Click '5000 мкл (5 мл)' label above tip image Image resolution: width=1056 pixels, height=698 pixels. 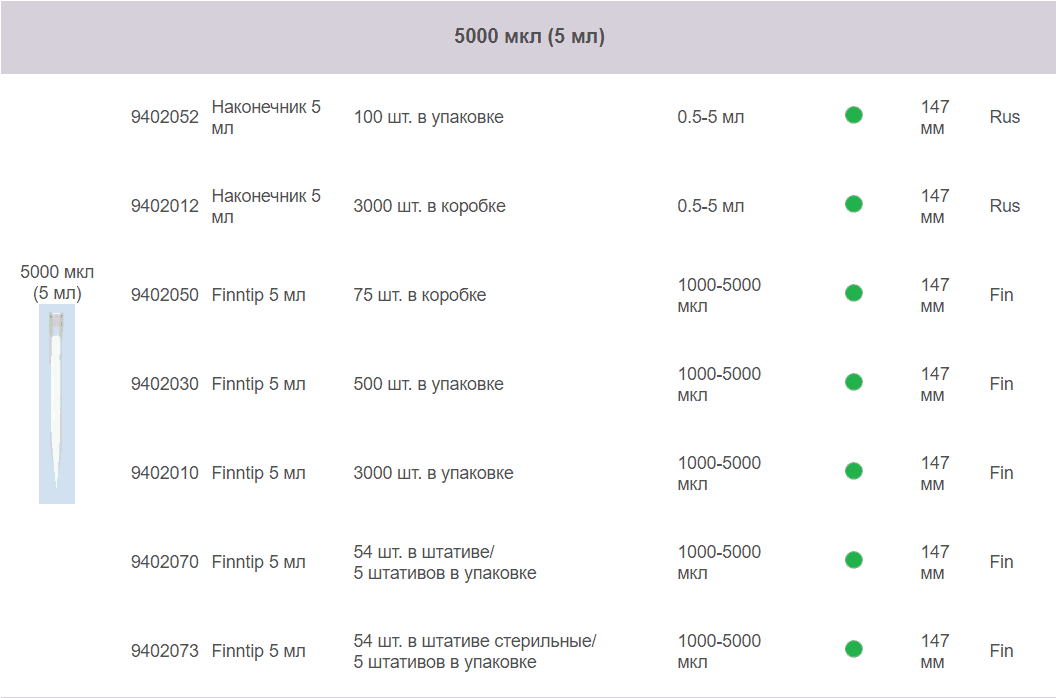coord(57,282)
